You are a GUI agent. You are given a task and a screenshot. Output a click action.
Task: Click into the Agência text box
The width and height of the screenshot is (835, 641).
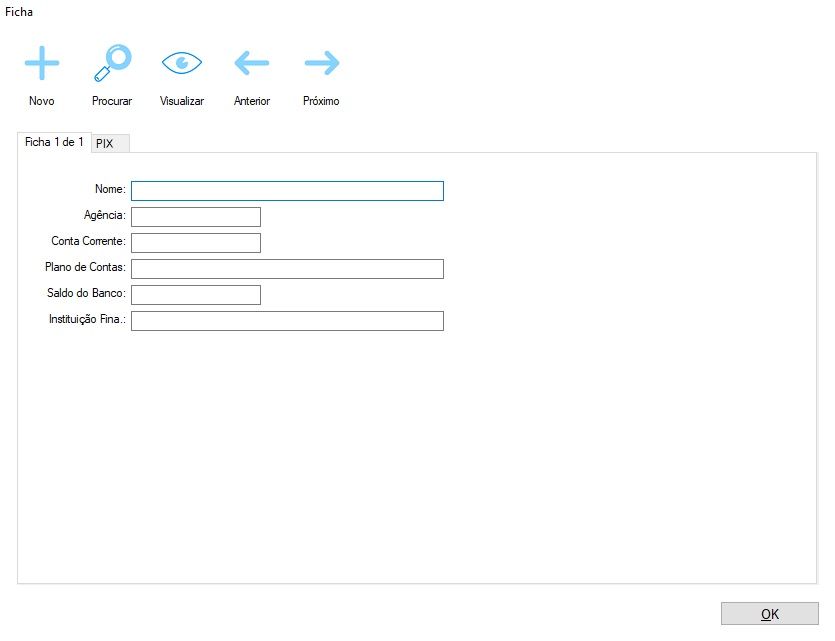click(196, 217)
